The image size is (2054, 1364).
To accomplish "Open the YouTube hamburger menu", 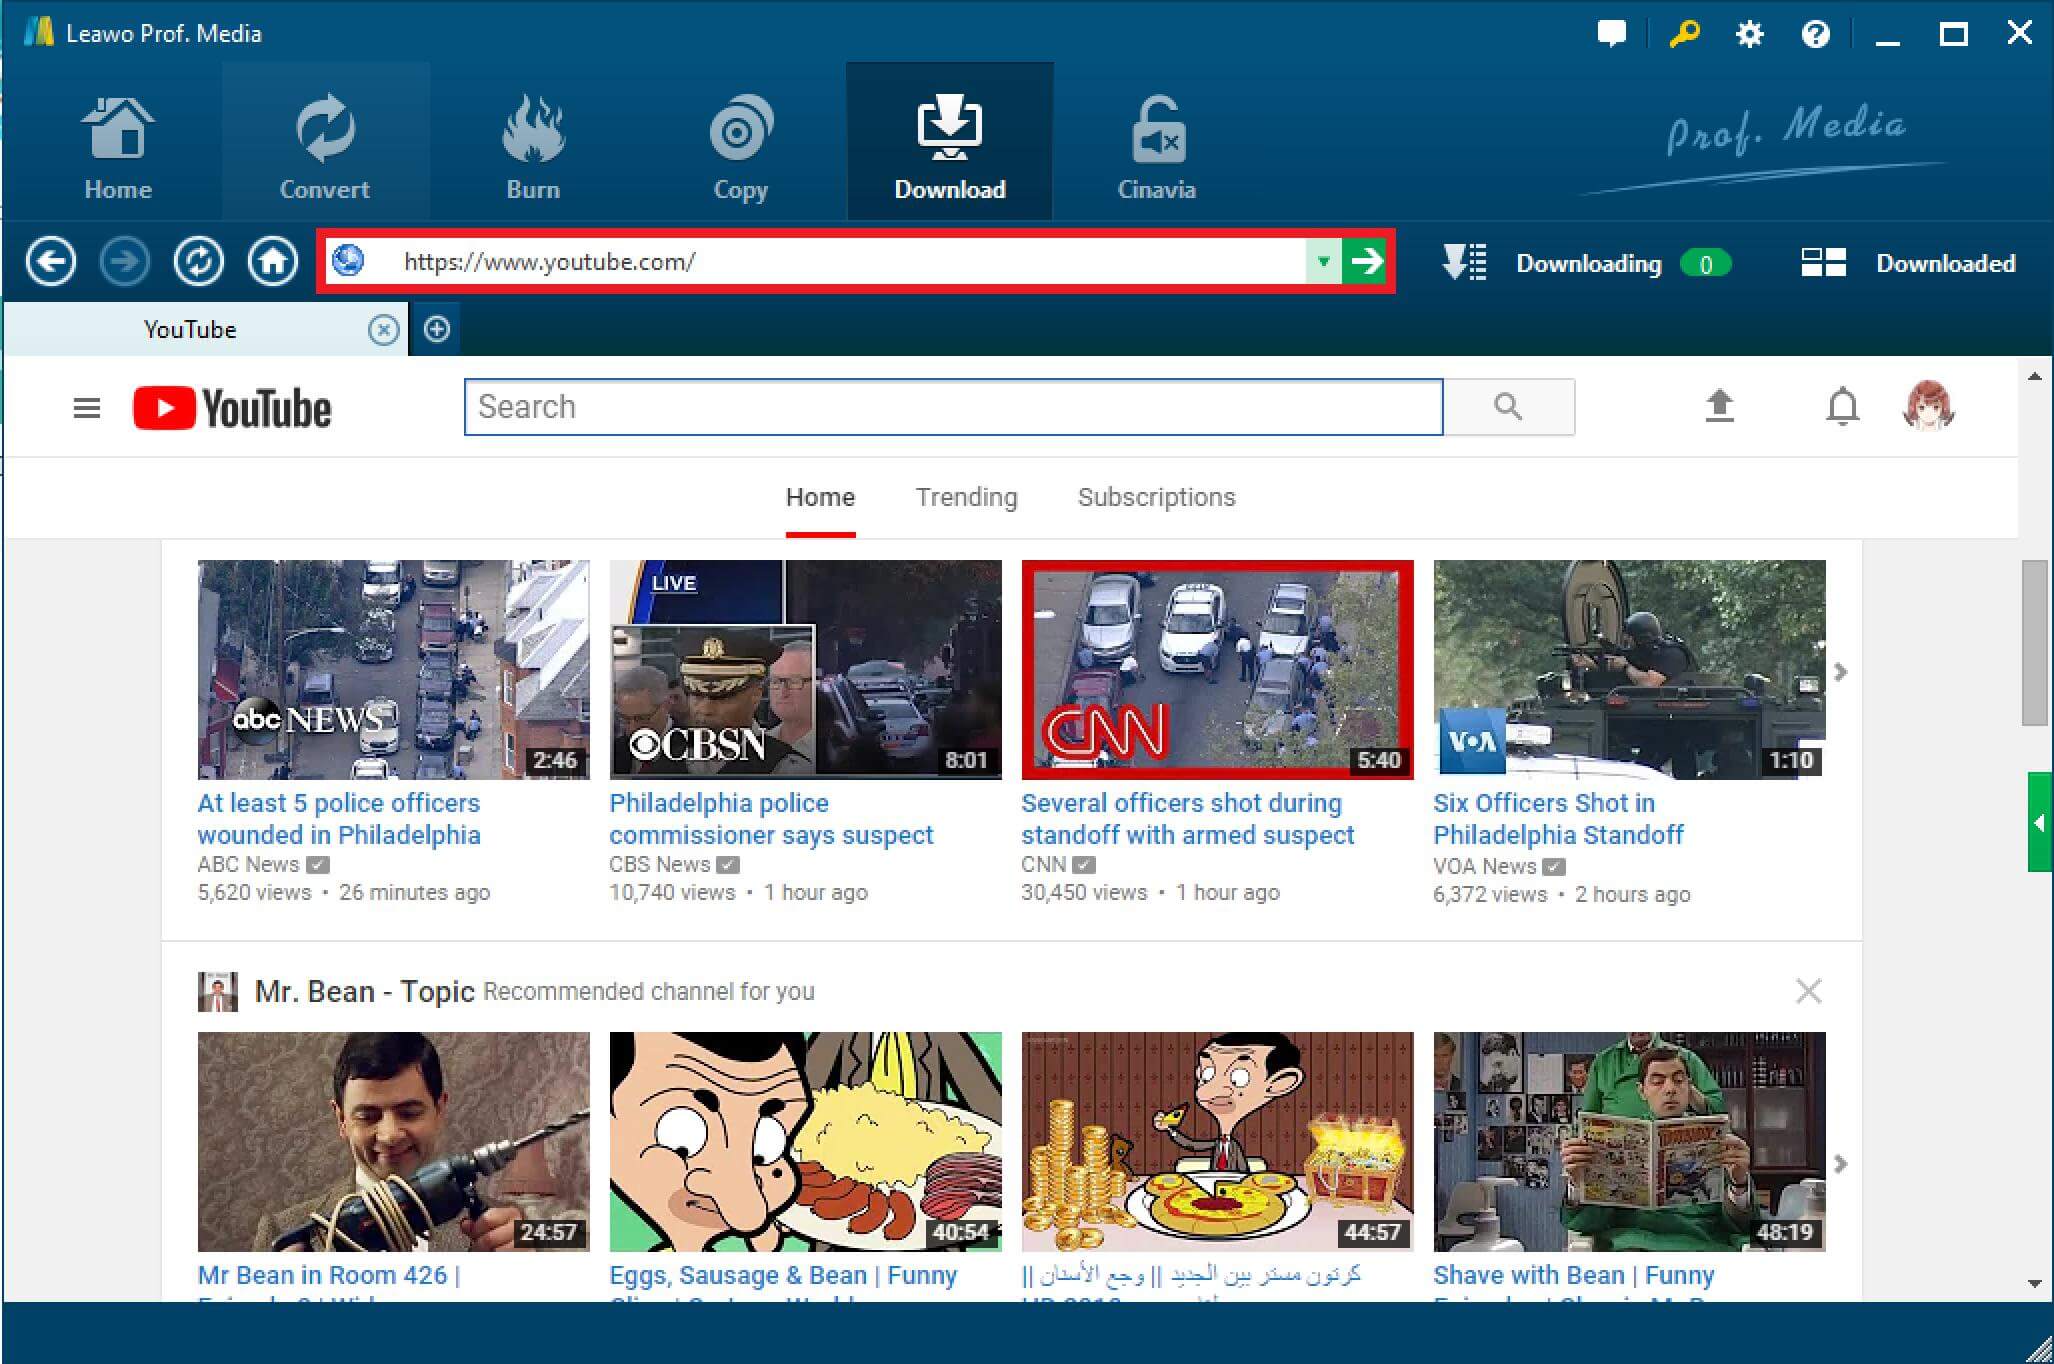I will coord(86,407).
